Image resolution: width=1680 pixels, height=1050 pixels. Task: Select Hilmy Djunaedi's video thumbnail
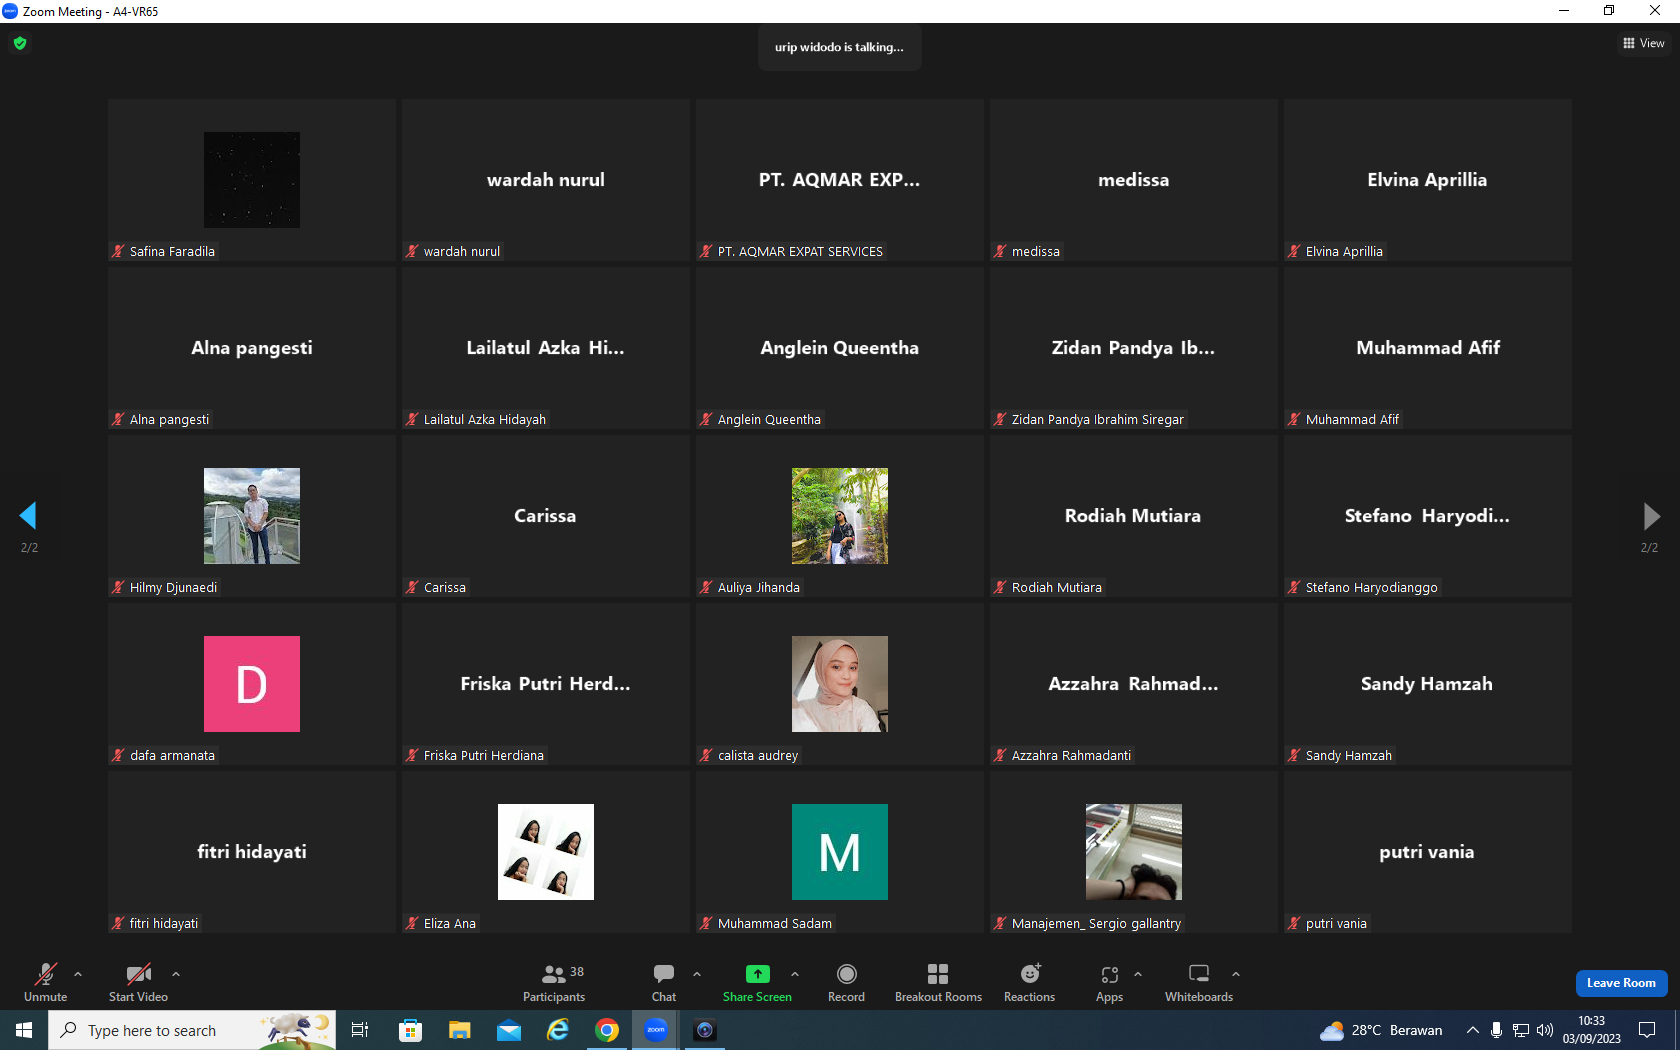point(252,516)
